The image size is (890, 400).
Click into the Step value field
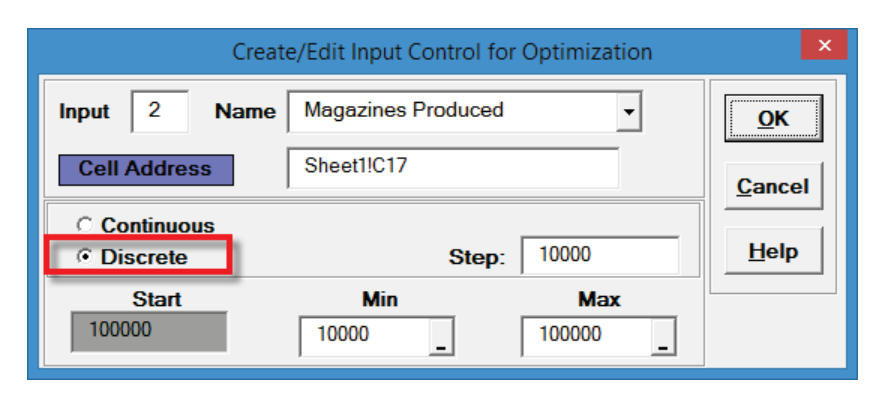point(599,255)
